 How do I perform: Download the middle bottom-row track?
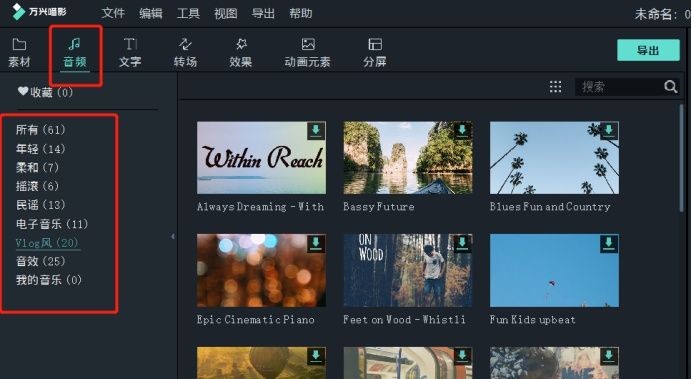pyautogui.click(x=462, y=355)
